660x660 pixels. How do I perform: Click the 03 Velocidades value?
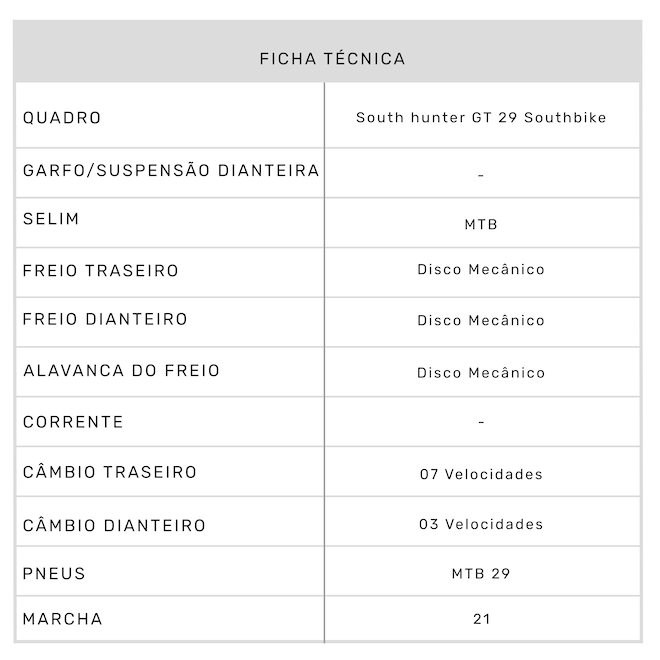click(x=481, y=524)
